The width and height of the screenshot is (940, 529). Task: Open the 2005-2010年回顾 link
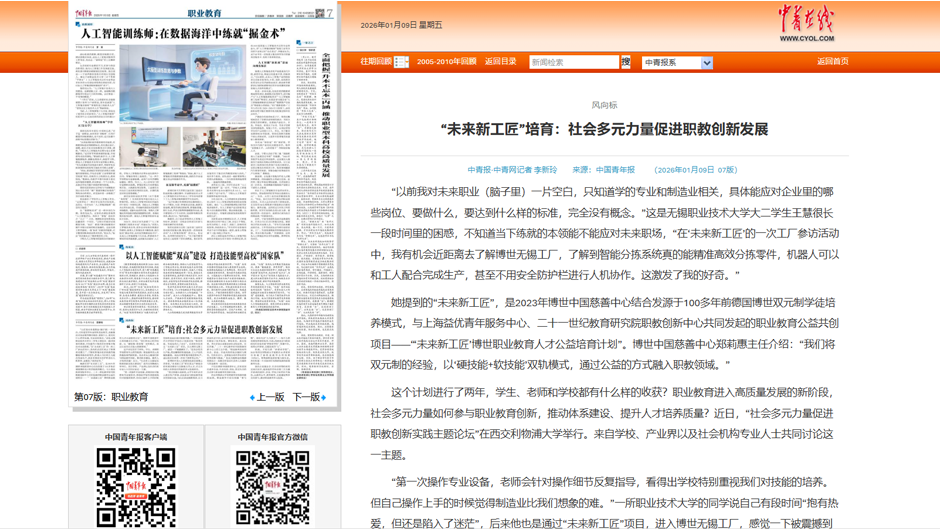(x=446, y=62)
